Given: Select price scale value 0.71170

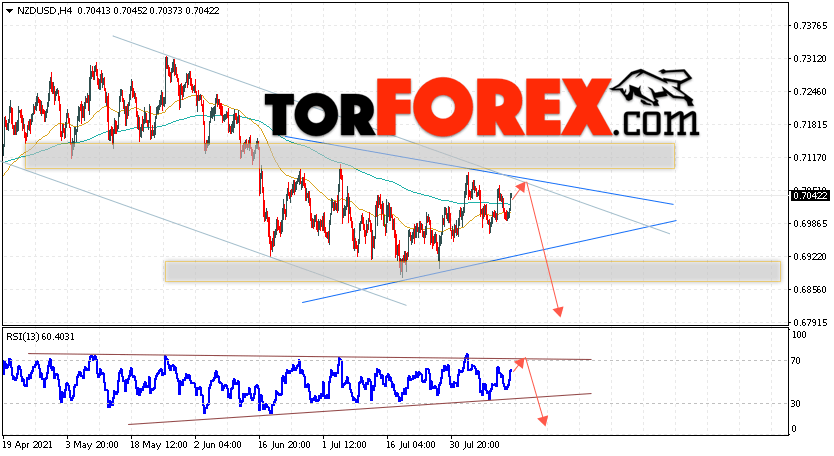Looking at the screenshot, I should (810, 157).
